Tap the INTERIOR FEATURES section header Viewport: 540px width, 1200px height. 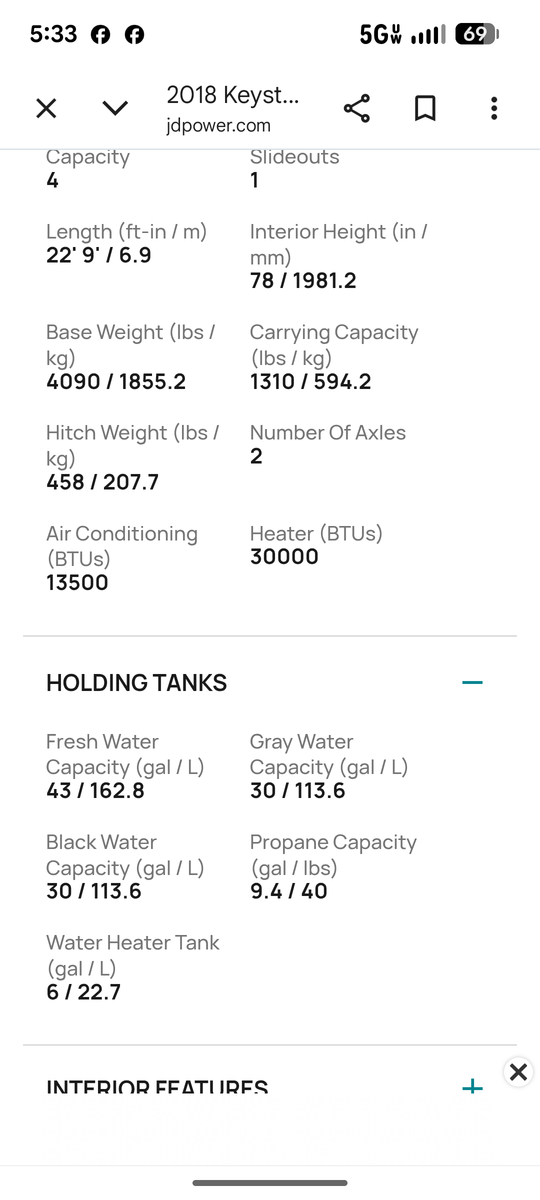click(x=157, y=1087)
